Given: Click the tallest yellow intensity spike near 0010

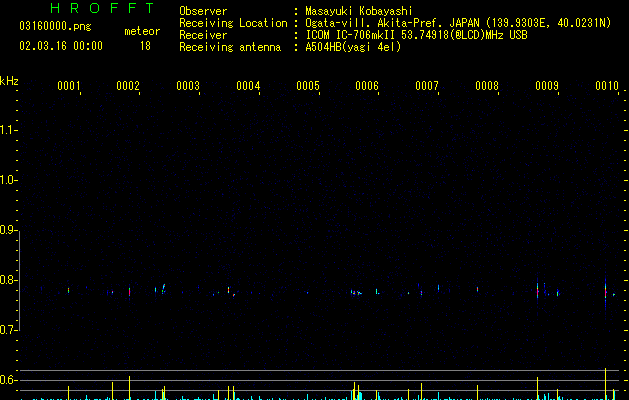Looking at the screenshot, I should [x=605, y=384].
